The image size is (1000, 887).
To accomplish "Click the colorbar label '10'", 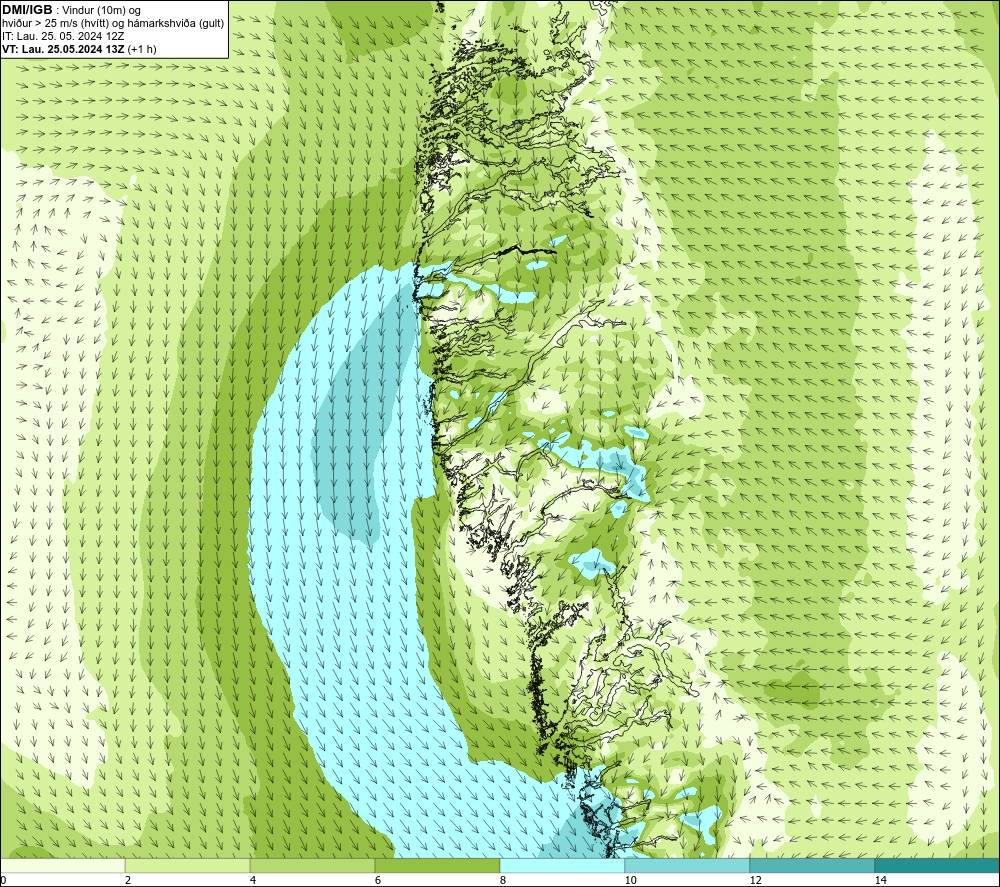I will [x=630, y=881].
